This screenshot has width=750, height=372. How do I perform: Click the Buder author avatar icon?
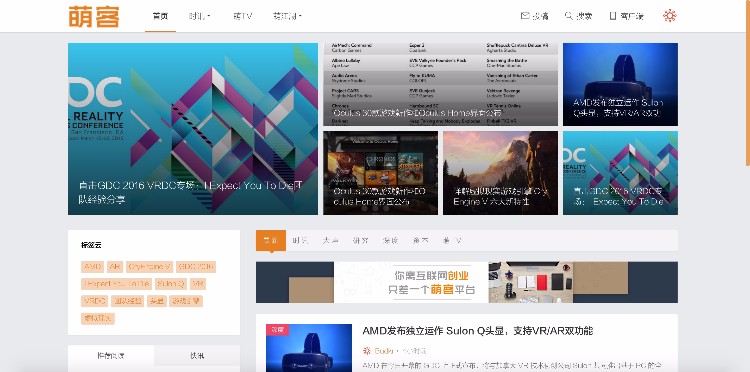click(367, 350)
